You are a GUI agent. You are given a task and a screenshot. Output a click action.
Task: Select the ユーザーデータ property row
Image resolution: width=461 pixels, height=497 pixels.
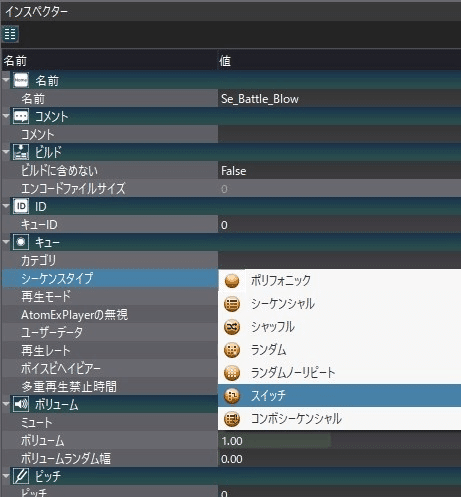[110, 332]
